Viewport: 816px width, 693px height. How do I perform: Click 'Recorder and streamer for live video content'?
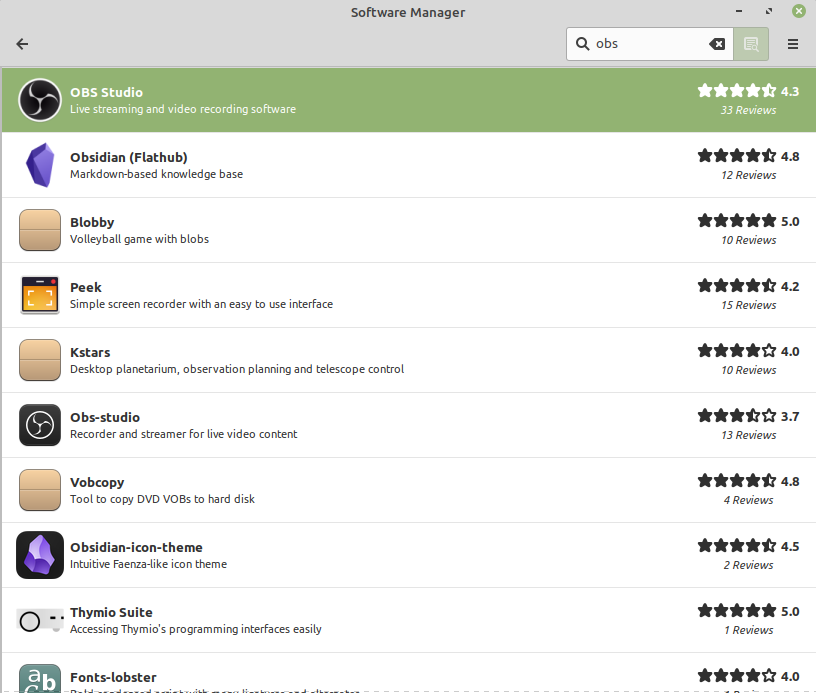(x=184, y=434)
